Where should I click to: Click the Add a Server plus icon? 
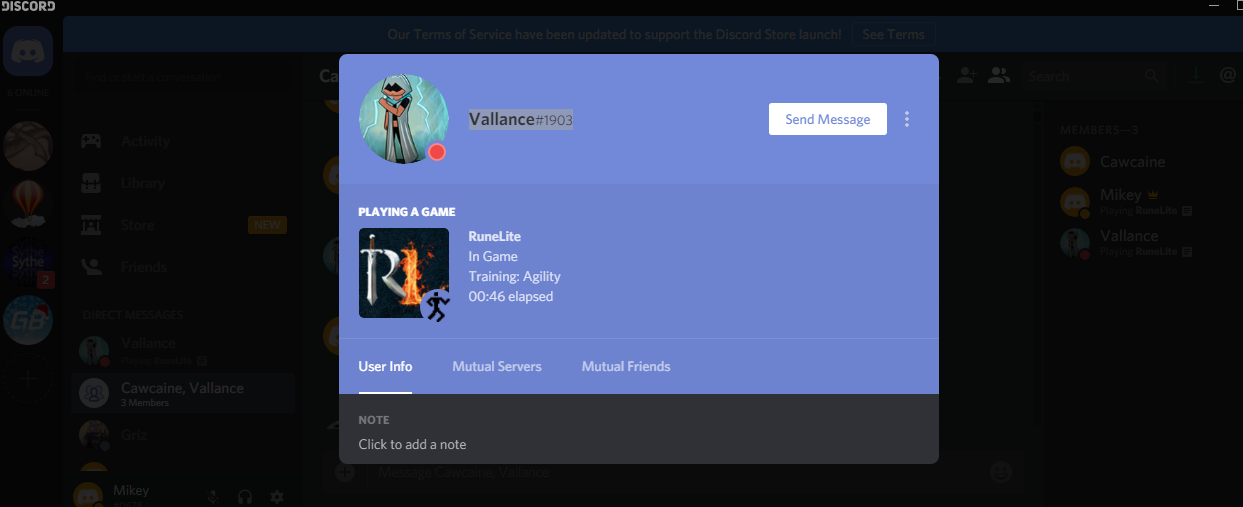(x=27, y=378)
